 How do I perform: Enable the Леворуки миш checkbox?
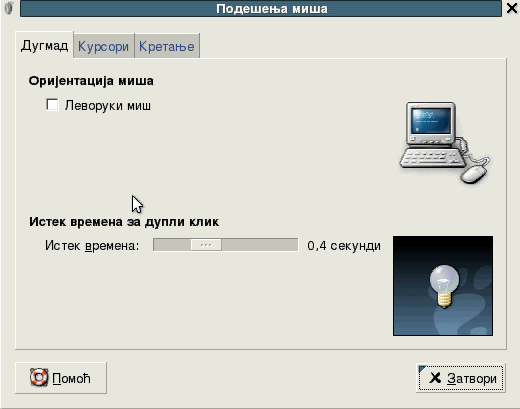pyautogui.click(x=52, y=105)
